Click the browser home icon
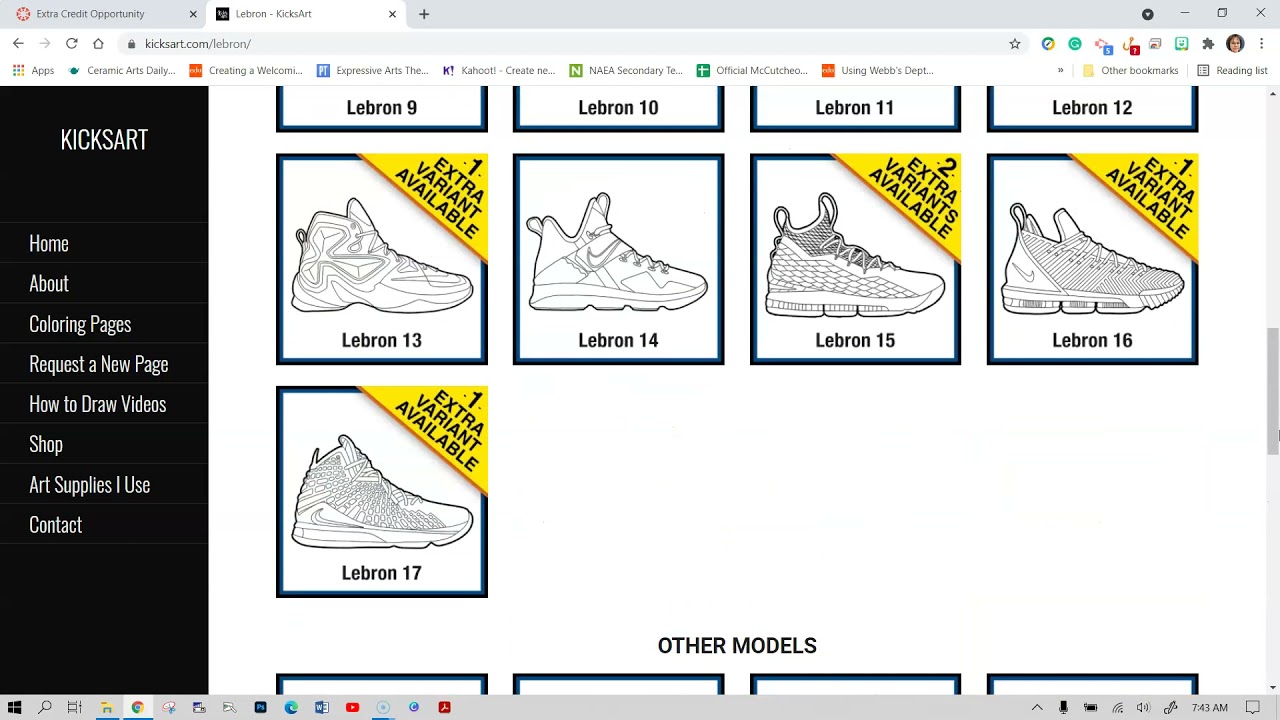Screen dimensions: 1280x720 pos(98,43)
